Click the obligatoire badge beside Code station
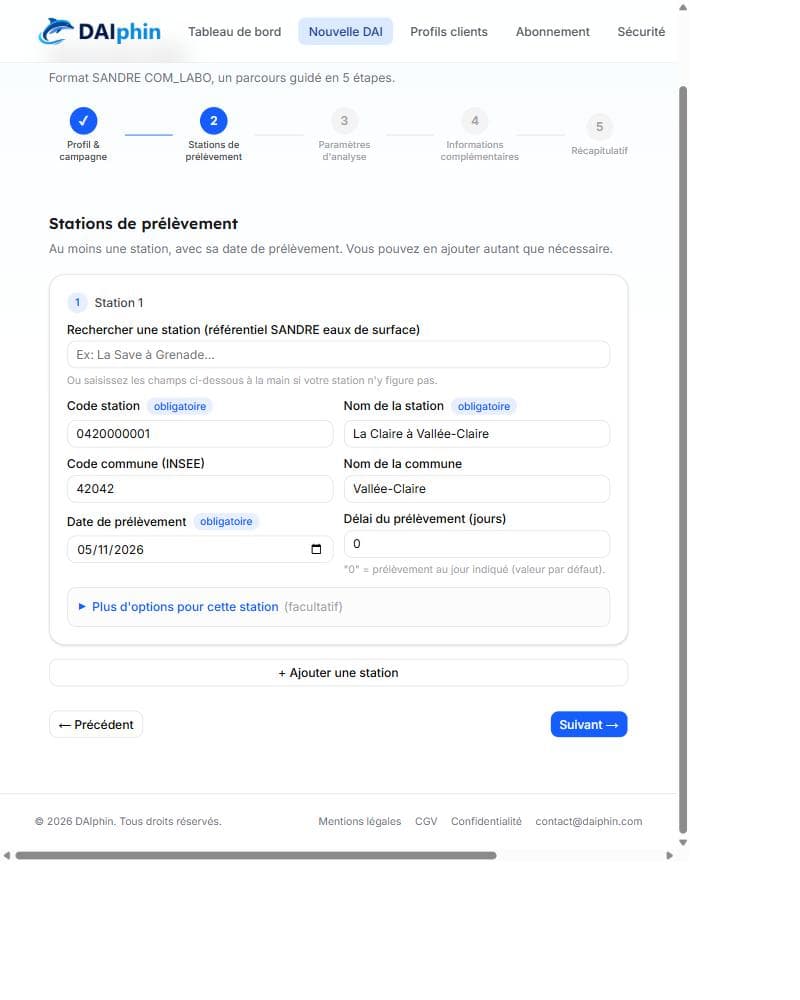Screen dimensions: 800x1000 pos(180,406)
